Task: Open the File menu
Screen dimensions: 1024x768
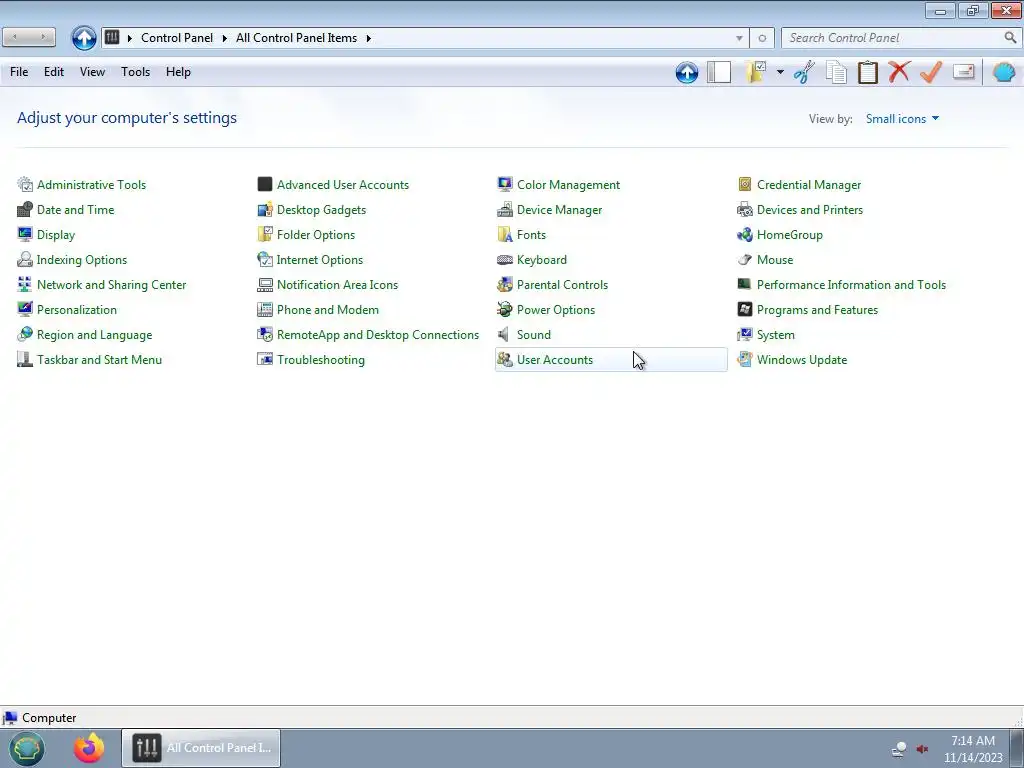Action: 19,72
